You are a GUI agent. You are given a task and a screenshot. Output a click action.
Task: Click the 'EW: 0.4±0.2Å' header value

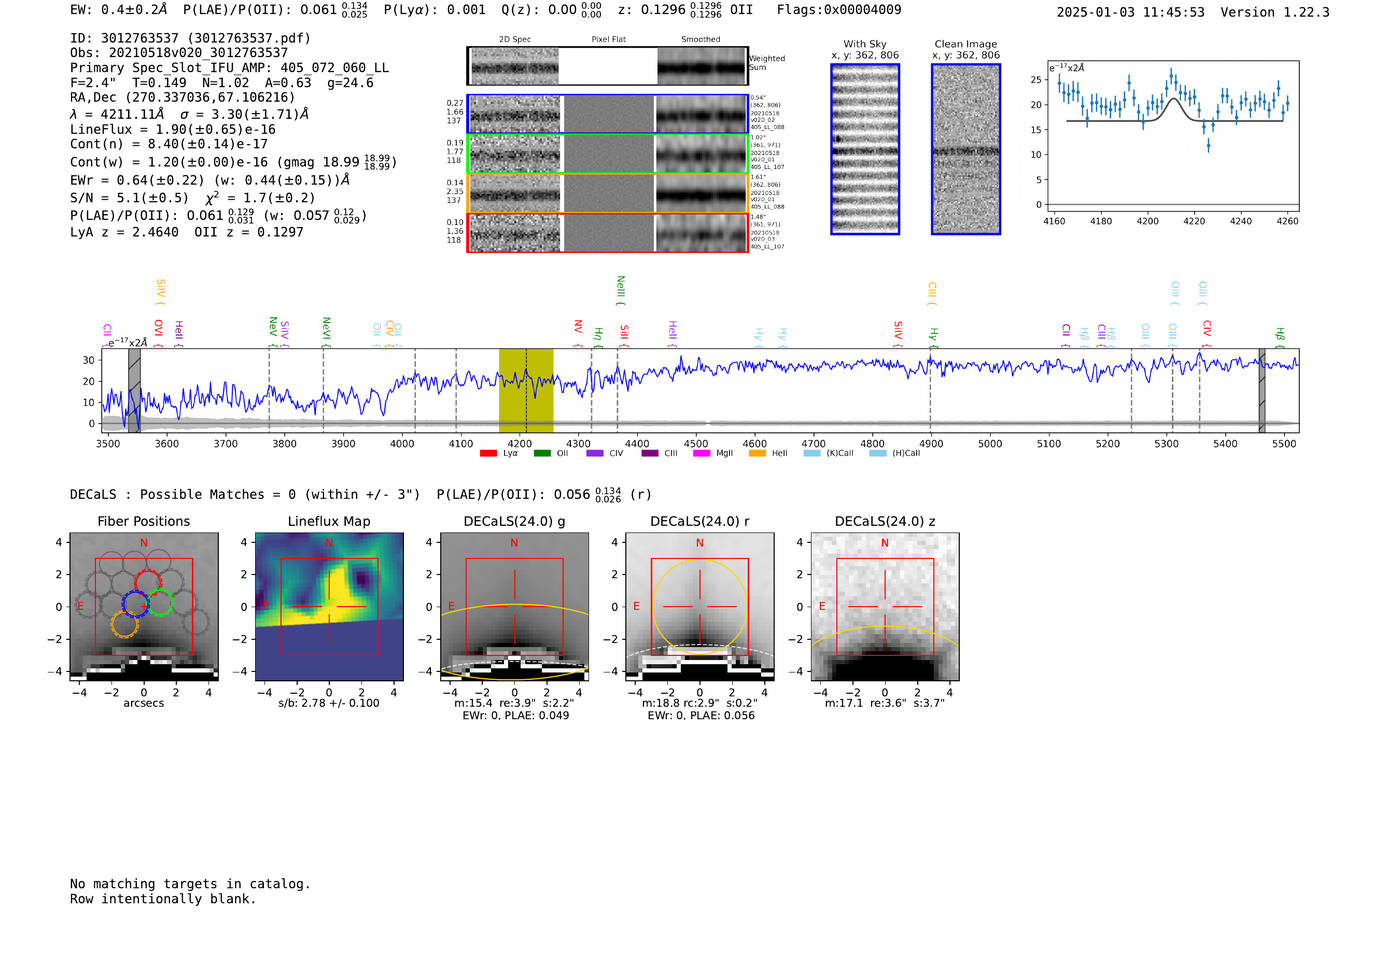119,10
